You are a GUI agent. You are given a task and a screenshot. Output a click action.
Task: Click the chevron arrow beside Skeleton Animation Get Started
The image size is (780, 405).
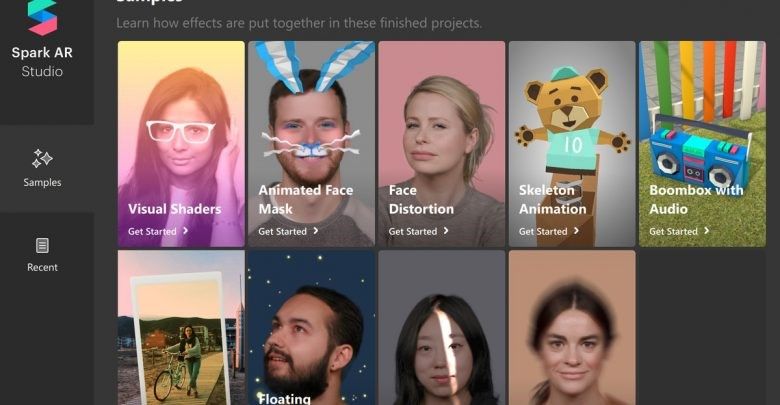577,231
